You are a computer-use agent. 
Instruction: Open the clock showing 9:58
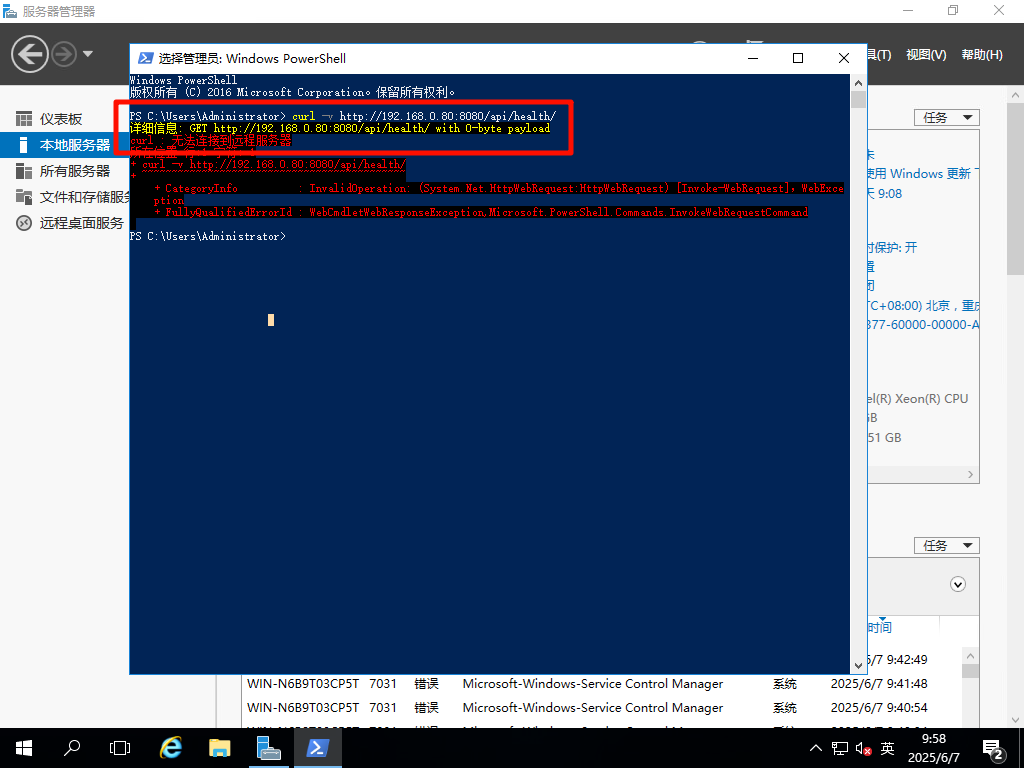click(934, 748)
